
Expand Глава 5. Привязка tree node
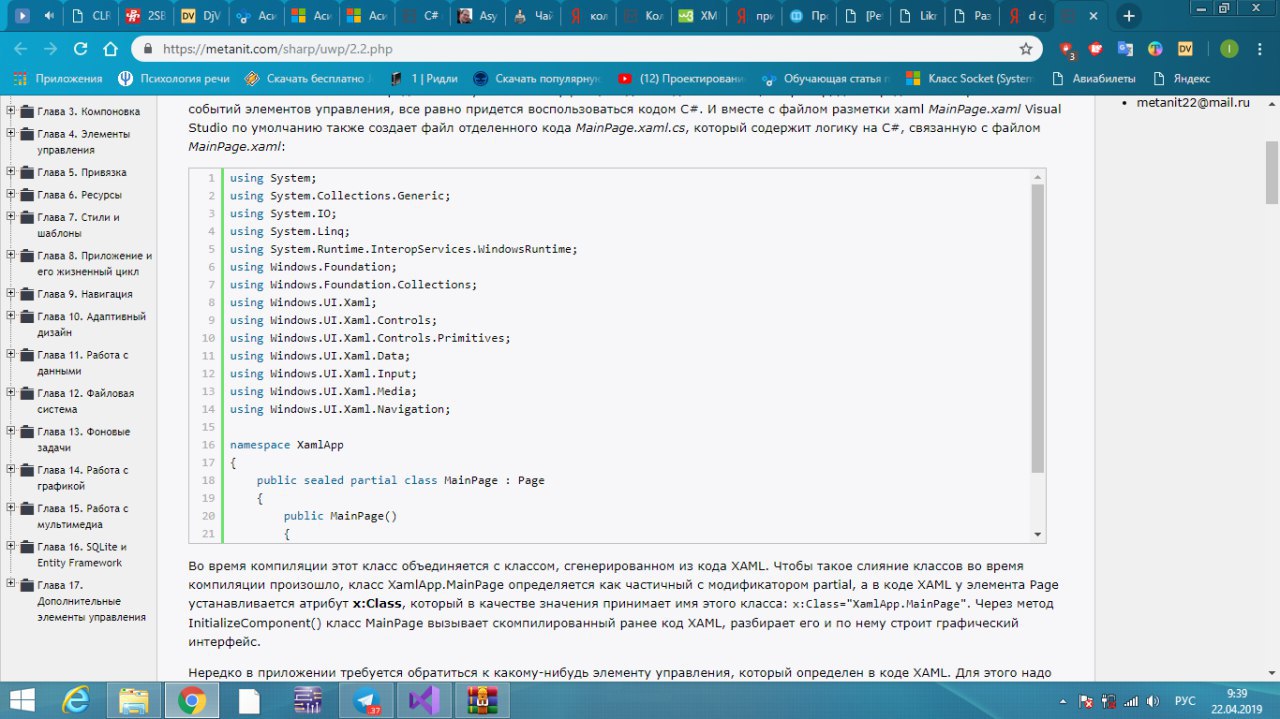pyautogui.click(x=11, y=172)
